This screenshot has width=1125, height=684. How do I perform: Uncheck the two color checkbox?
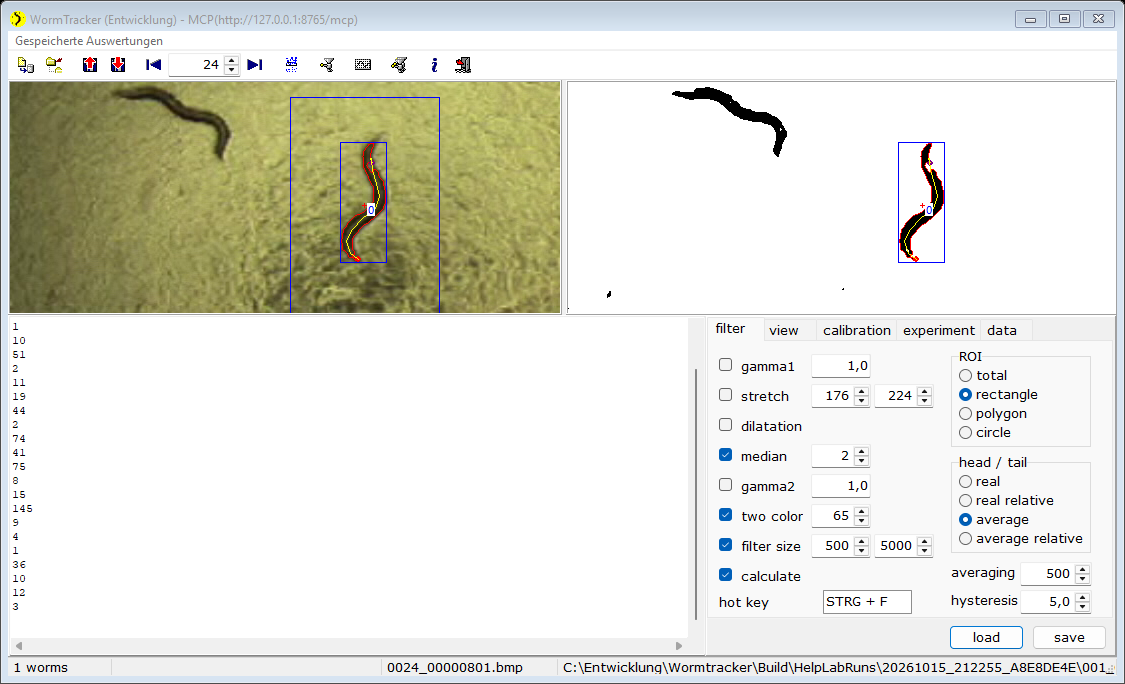[725, 515]
